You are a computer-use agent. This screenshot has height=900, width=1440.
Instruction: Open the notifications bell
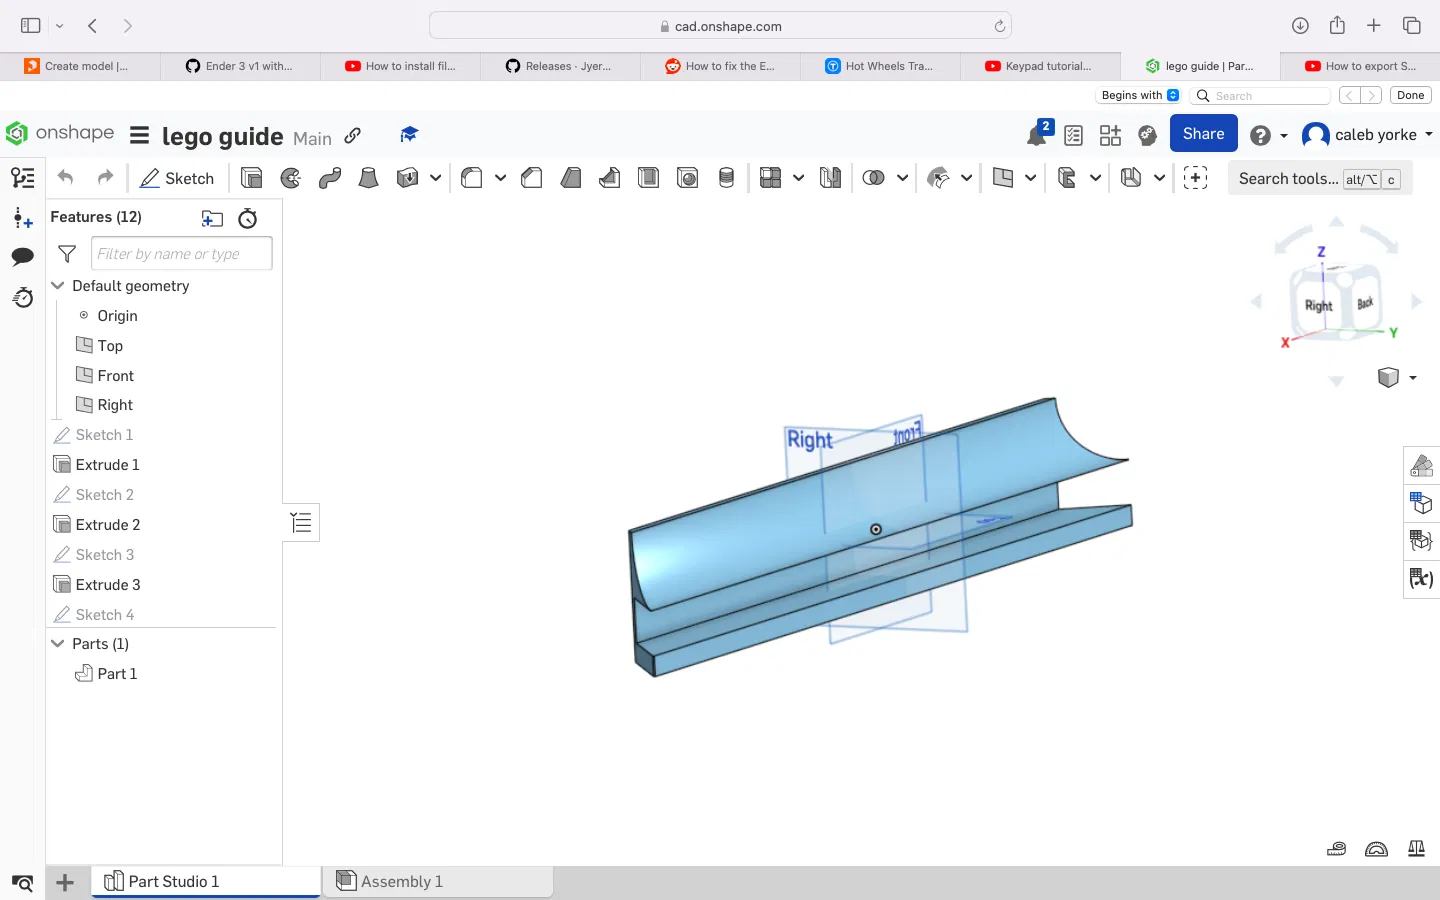click(x=1037, y=135)
